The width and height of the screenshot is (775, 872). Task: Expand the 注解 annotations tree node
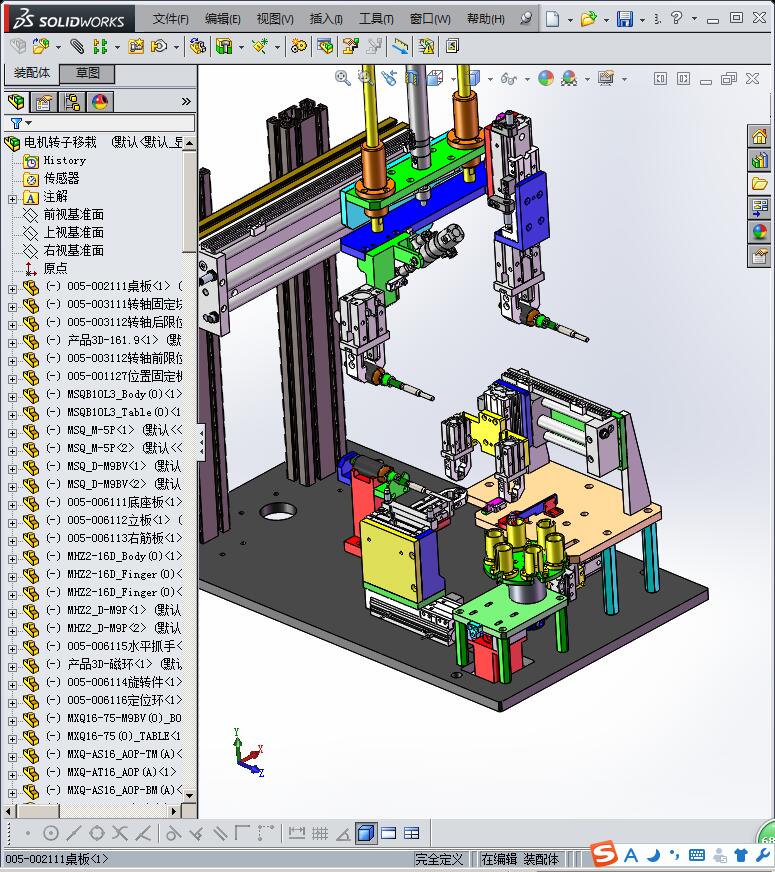[12, 199]
